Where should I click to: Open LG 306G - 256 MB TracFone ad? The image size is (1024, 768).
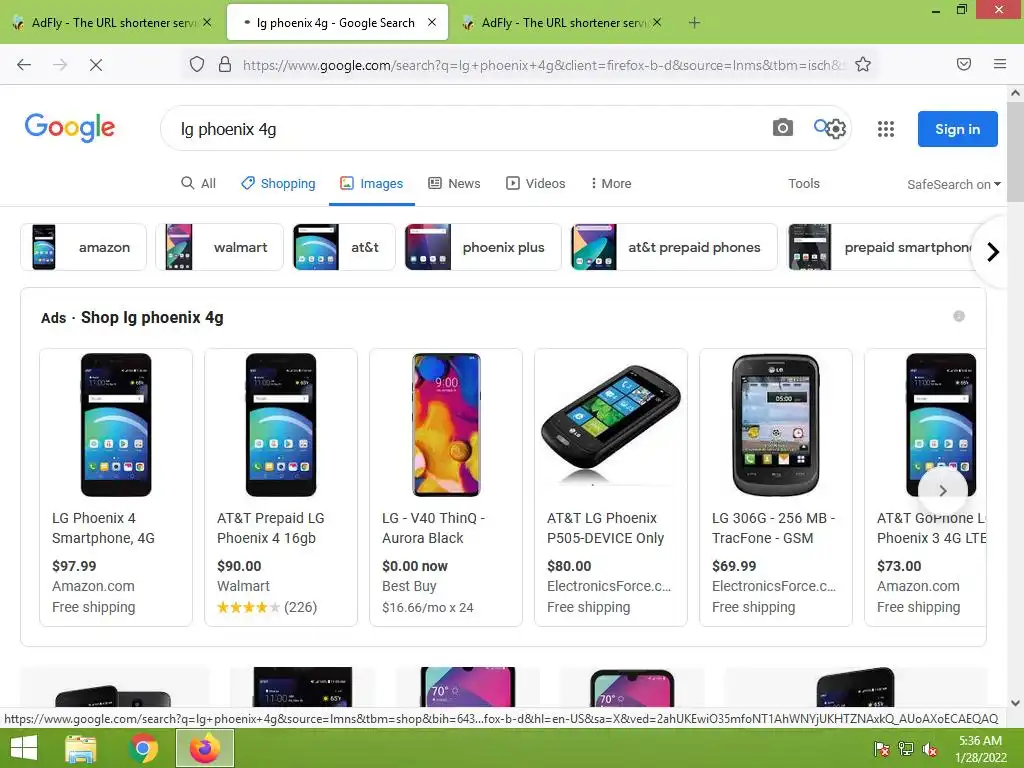(x=776, y=487)
